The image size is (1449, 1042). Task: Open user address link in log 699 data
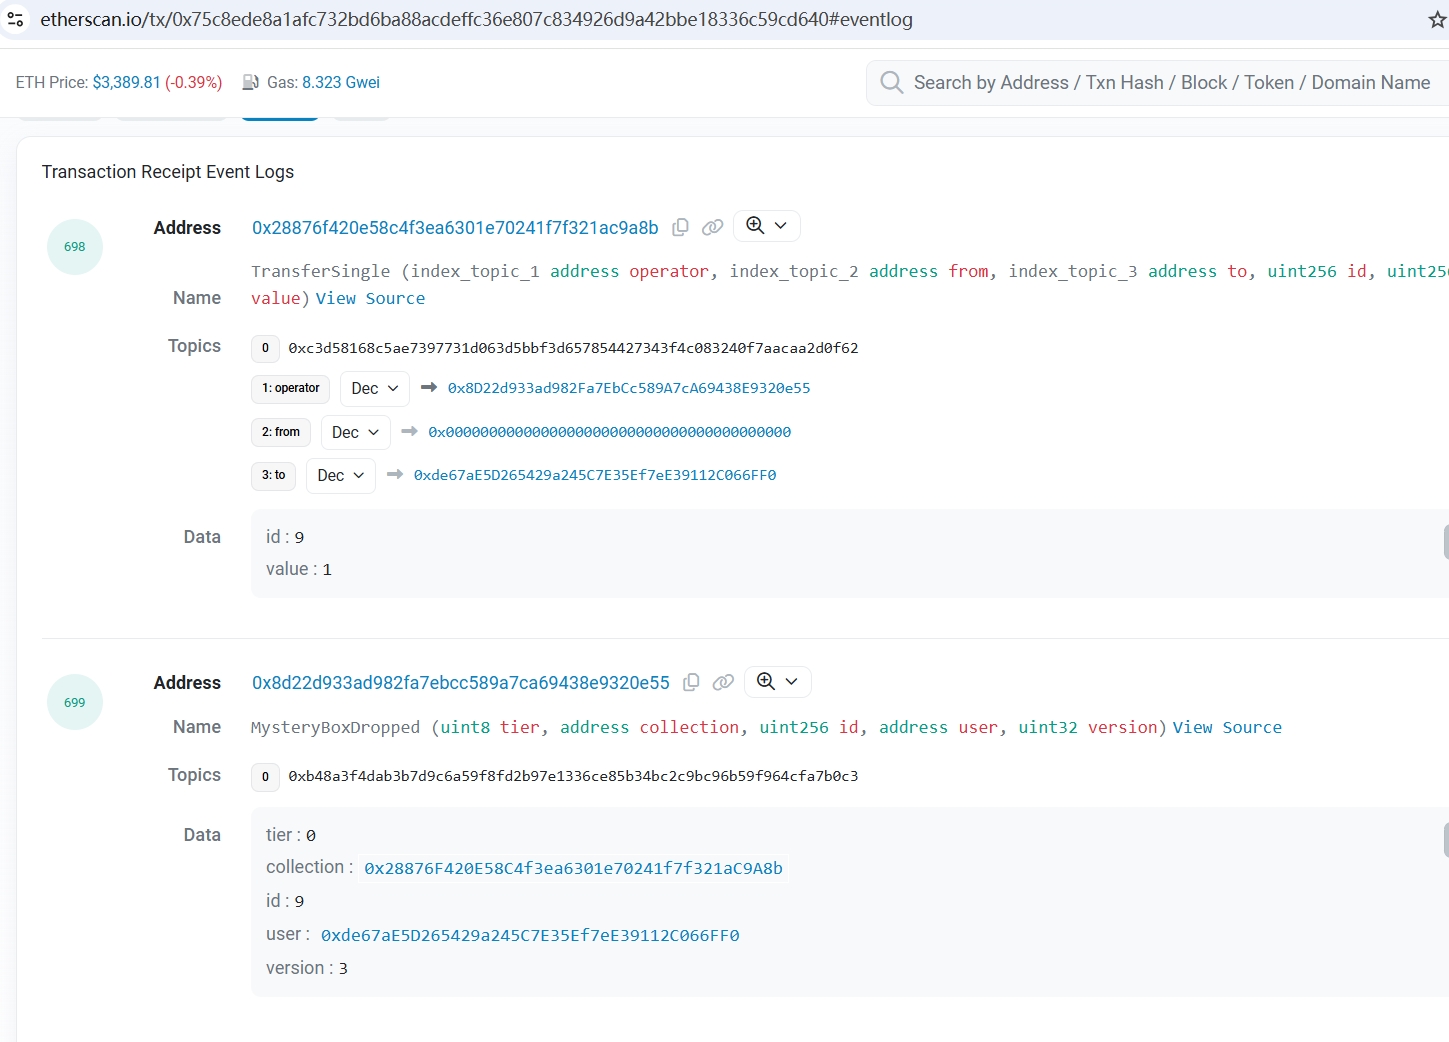530,935
